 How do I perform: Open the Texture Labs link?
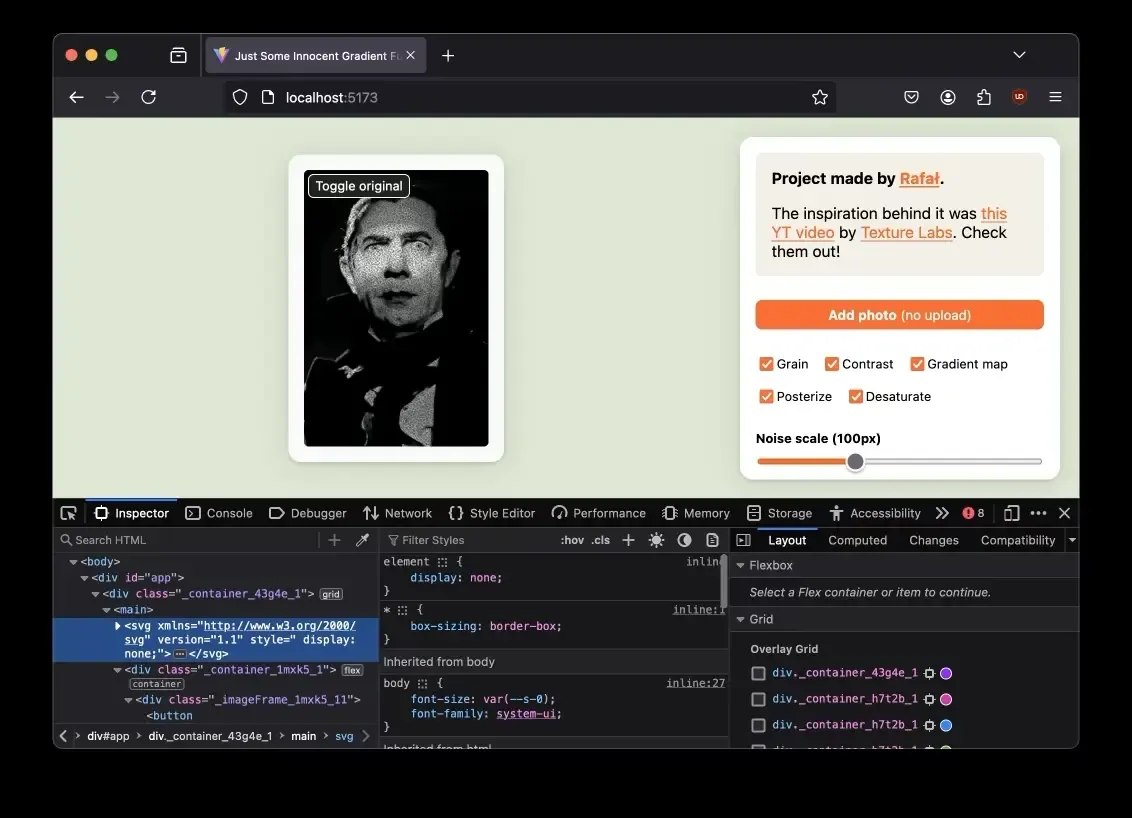(x=906, y=232)
